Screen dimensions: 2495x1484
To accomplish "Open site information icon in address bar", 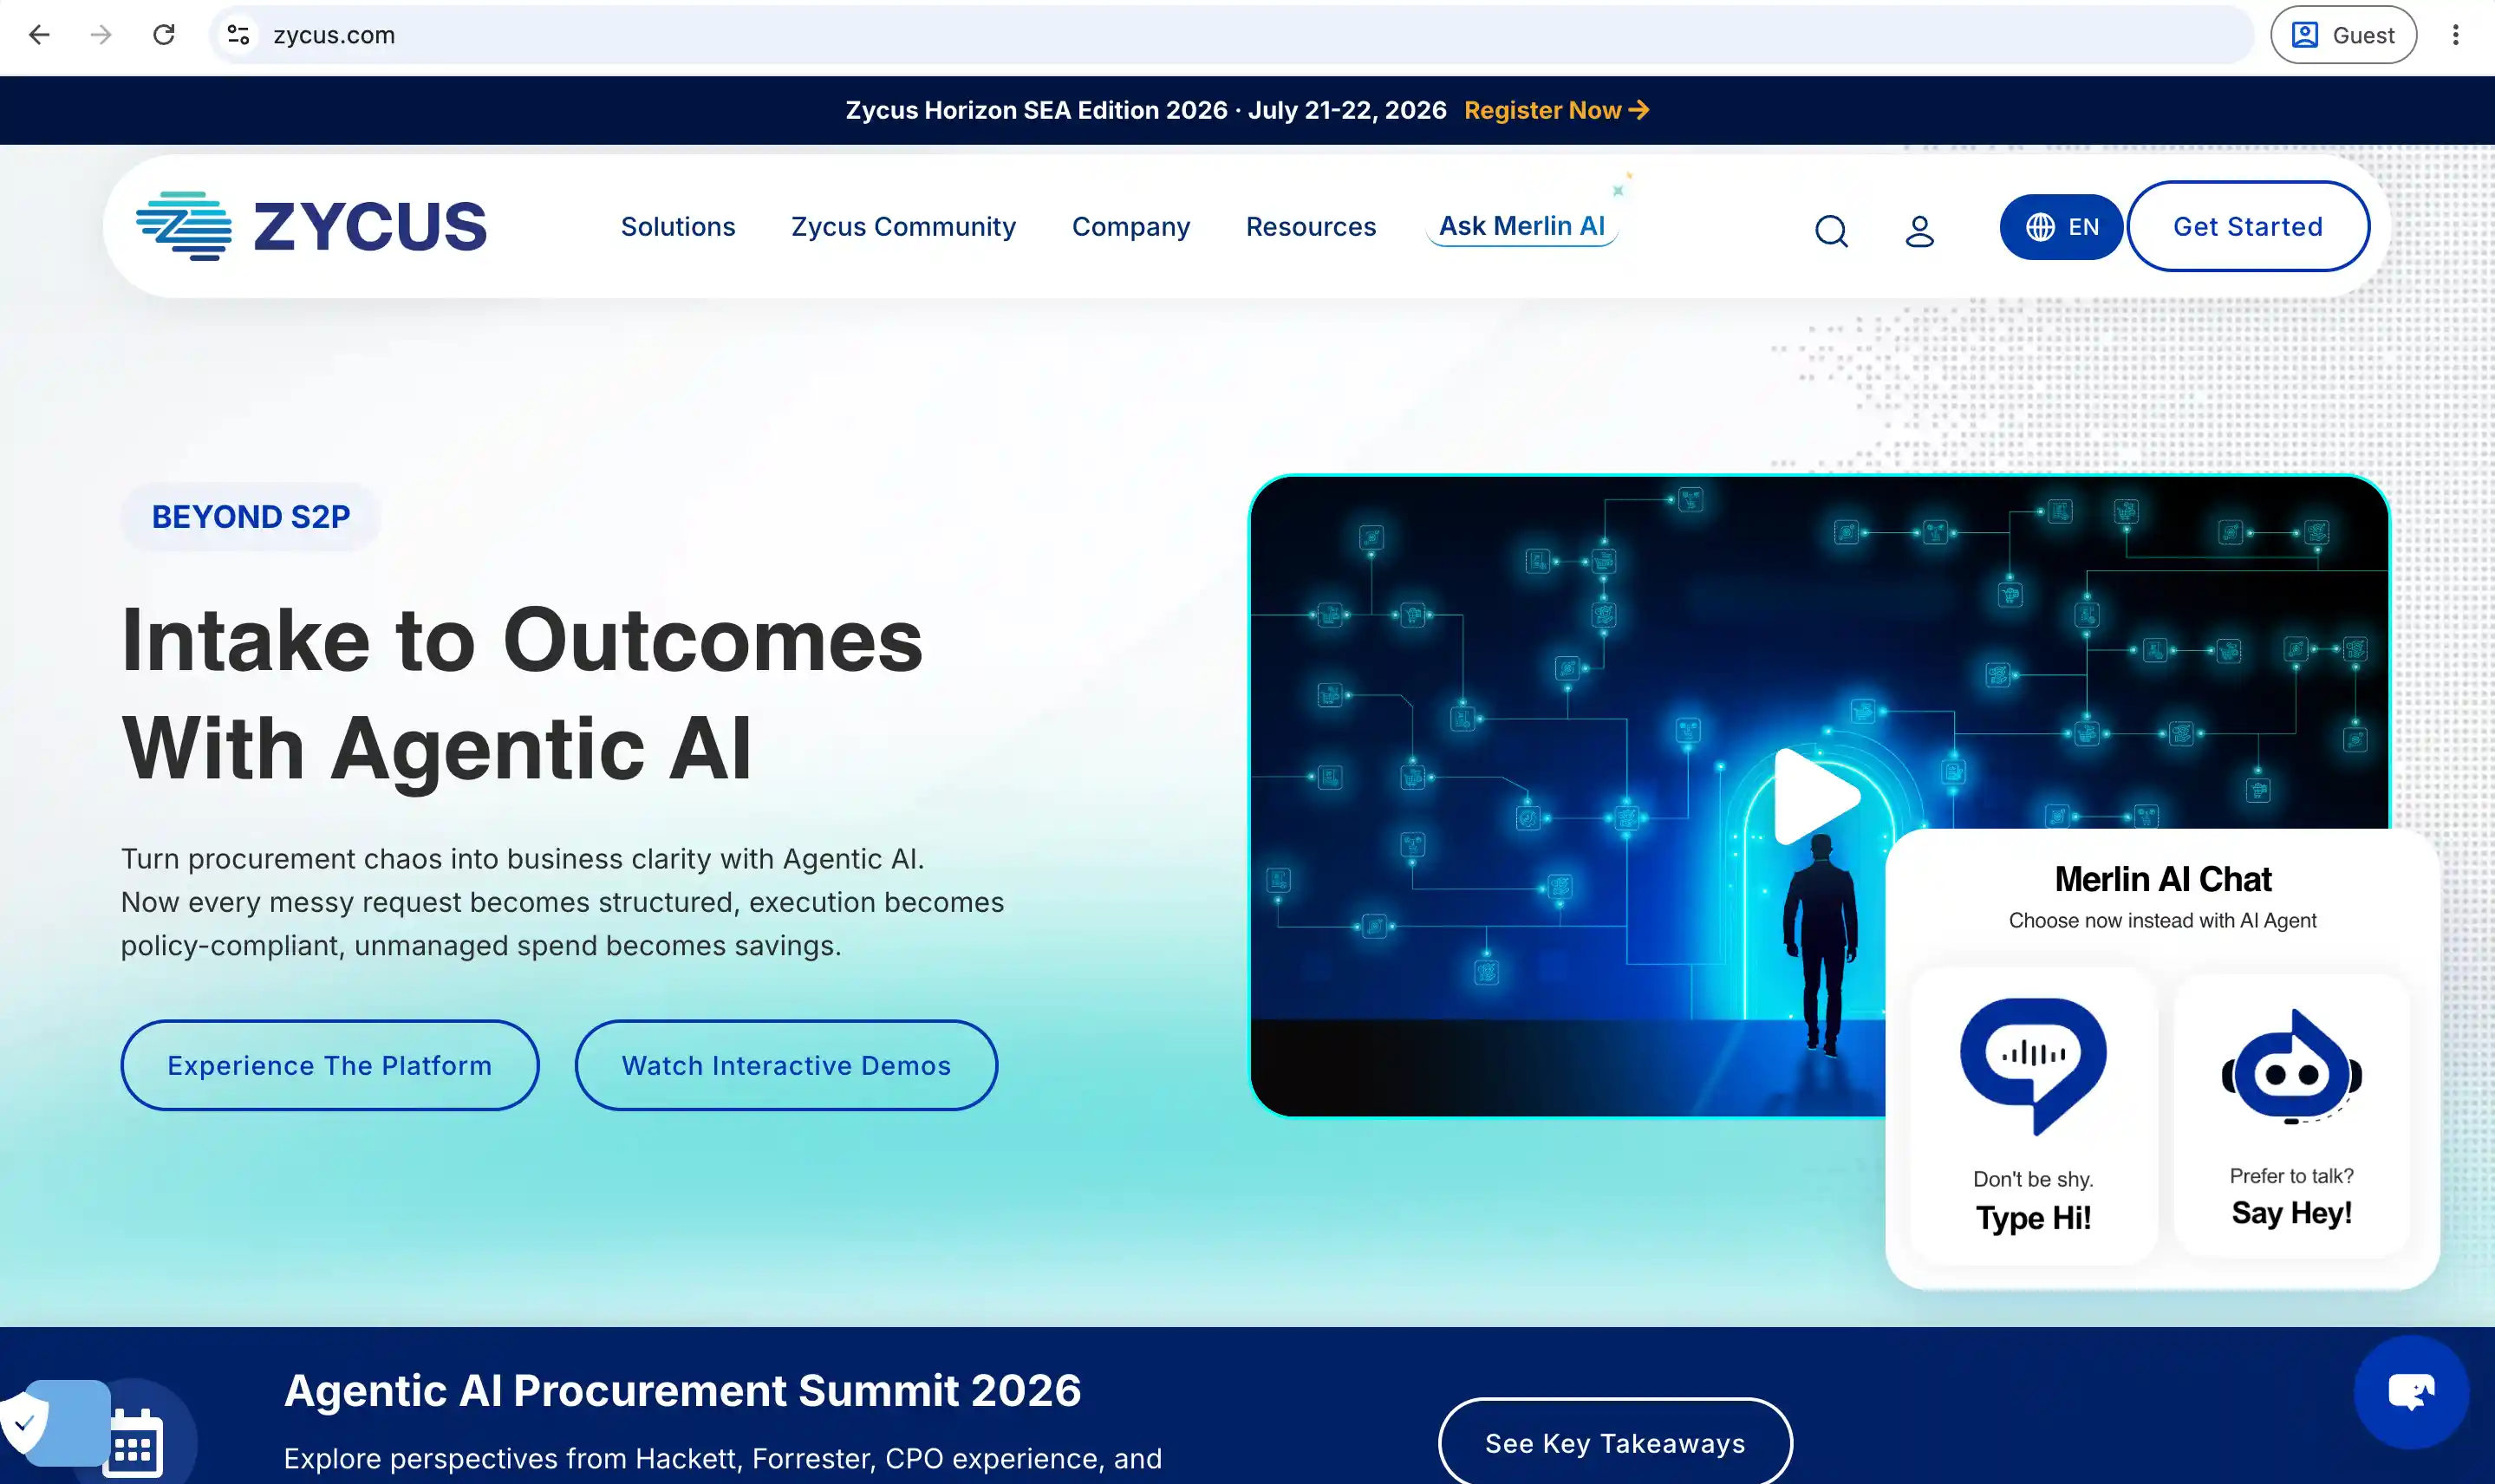I will [238, 35].
